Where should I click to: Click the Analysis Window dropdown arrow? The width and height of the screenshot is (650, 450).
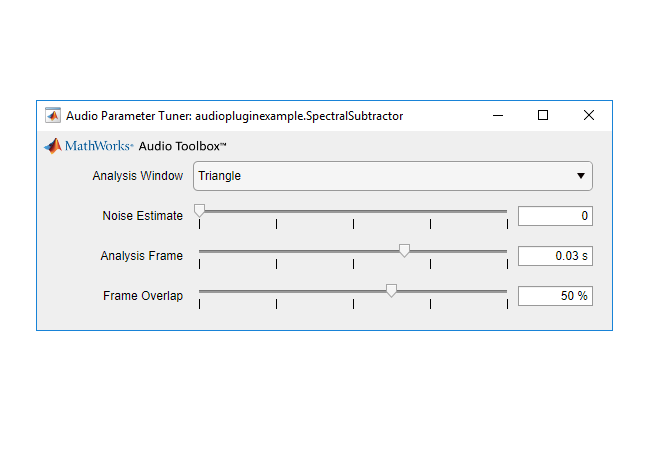pyautogui.click(x=581, y=176)
